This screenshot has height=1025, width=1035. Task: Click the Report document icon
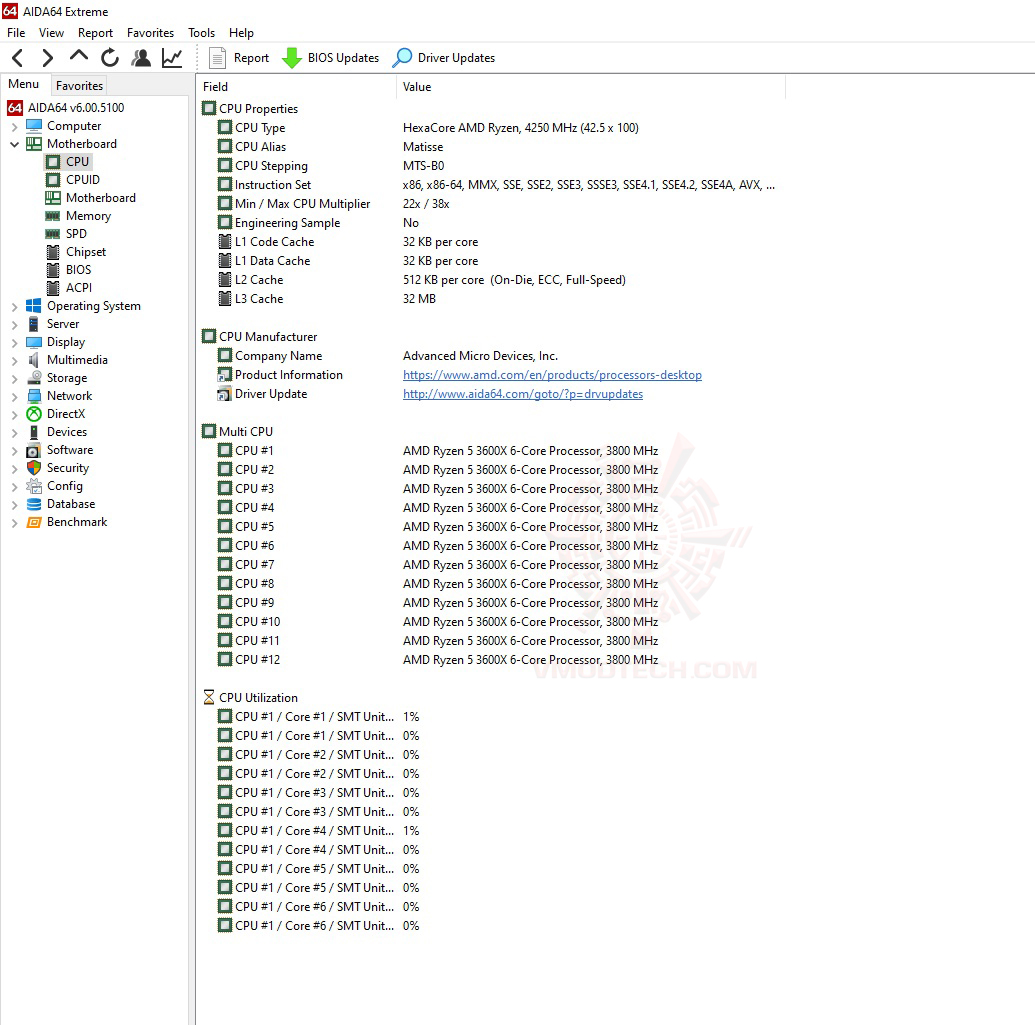[x=217, y=58]
